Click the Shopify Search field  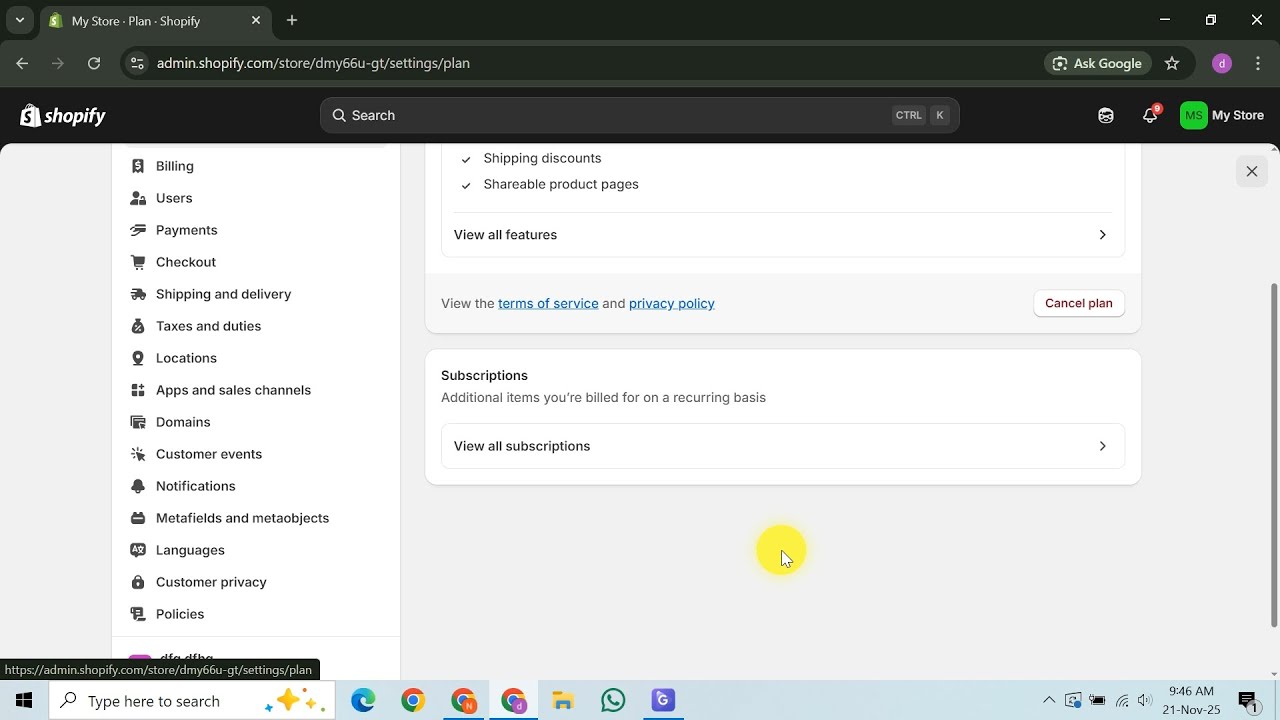click(640, 115)
